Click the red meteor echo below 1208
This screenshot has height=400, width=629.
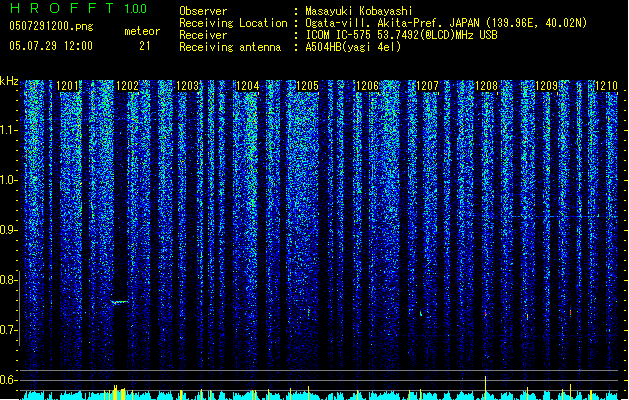pos(485,313)
